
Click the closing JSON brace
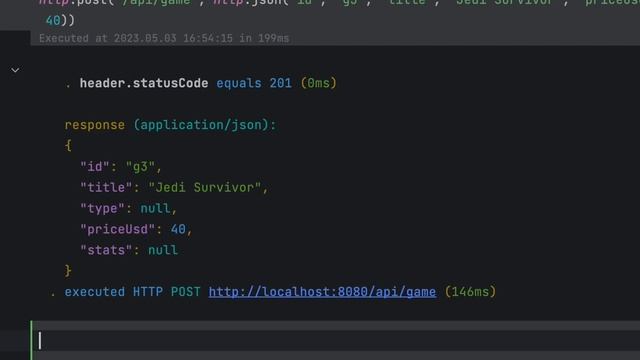click(x=68, y=271)
